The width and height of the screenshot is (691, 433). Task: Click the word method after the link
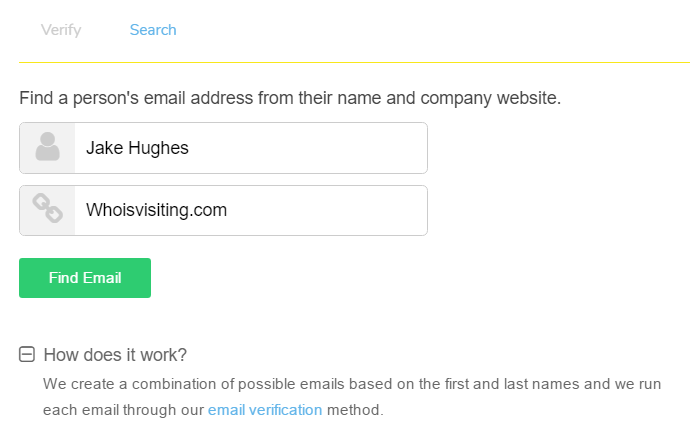[x=355, y=410]
